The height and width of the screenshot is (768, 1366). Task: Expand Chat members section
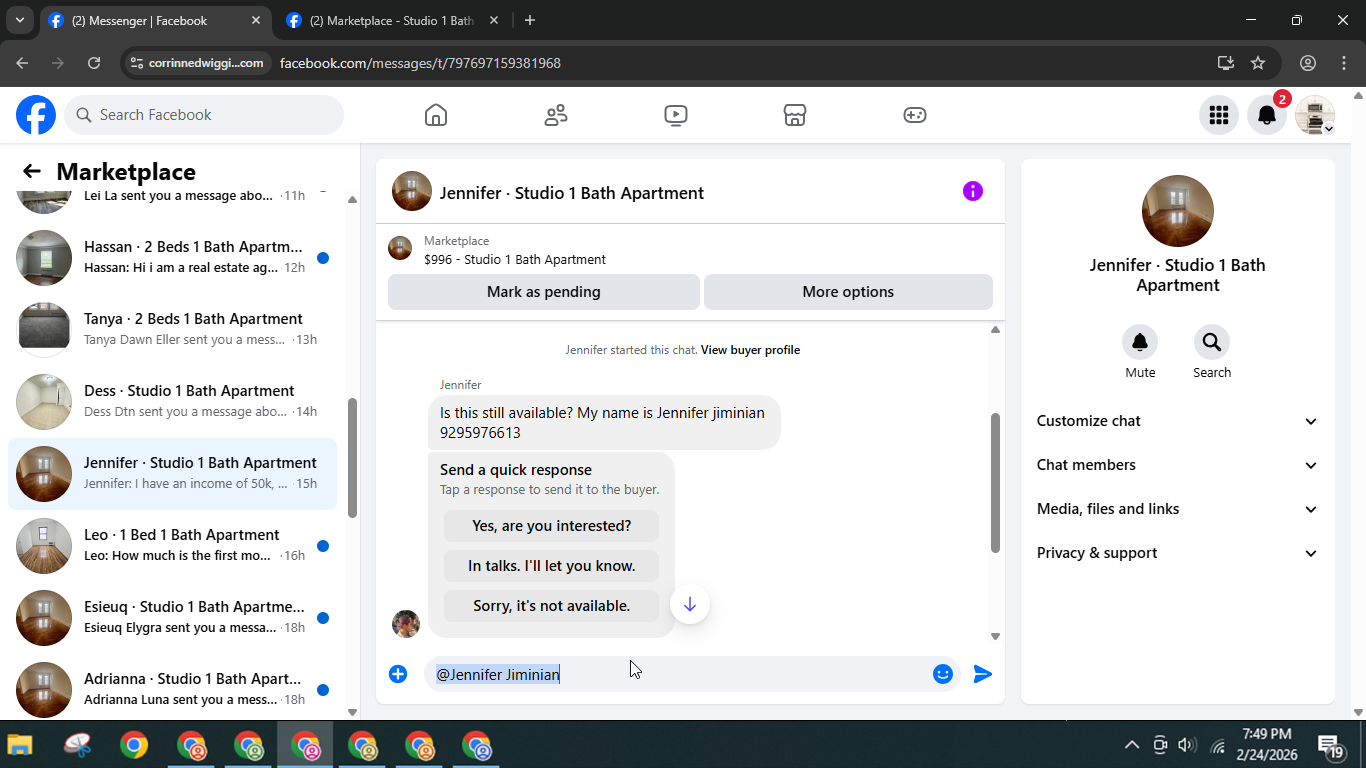(1178, 465)
